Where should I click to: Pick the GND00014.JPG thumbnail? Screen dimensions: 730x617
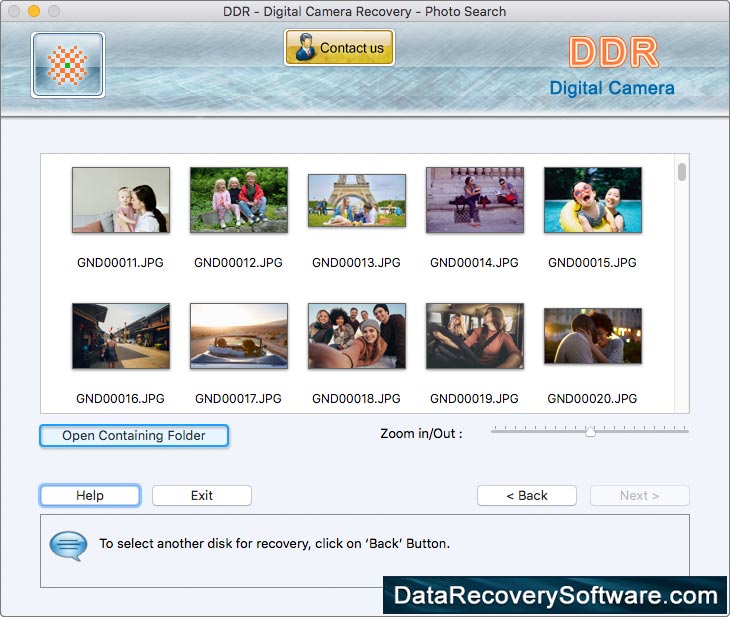click(x=475, y=200)
